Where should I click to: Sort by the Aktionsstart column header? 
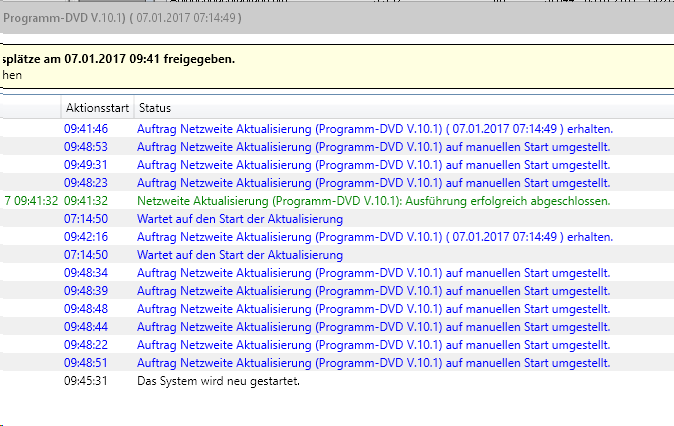pyautogui.click(x=97, y=108)
